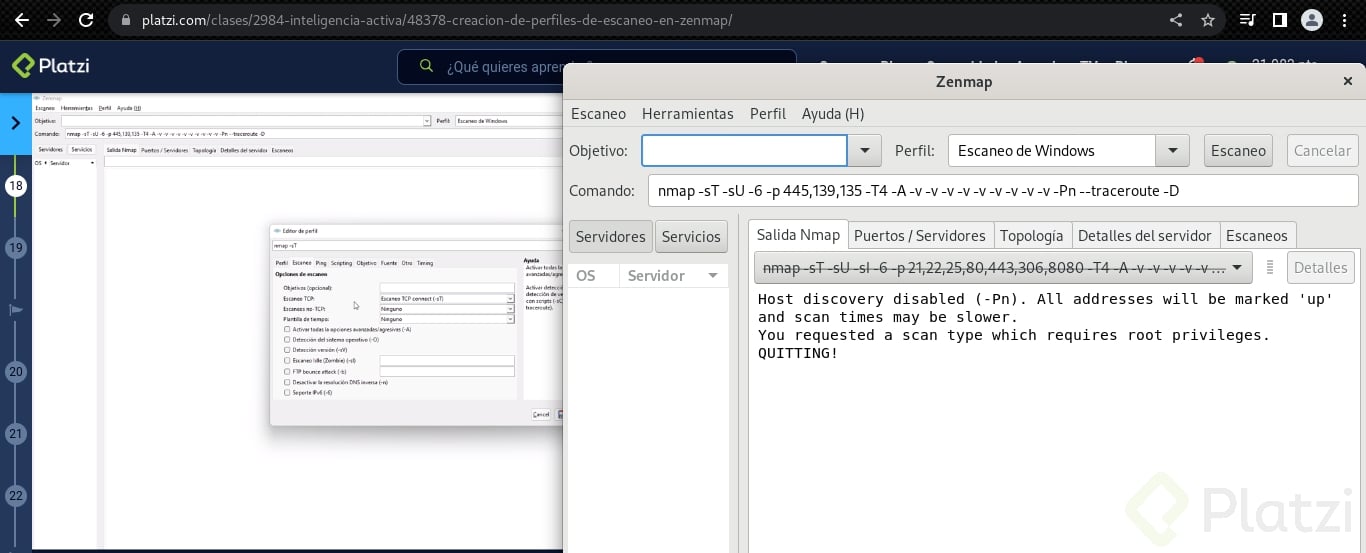Open Timing tab in video's profile editor

[x=425, y=263]
